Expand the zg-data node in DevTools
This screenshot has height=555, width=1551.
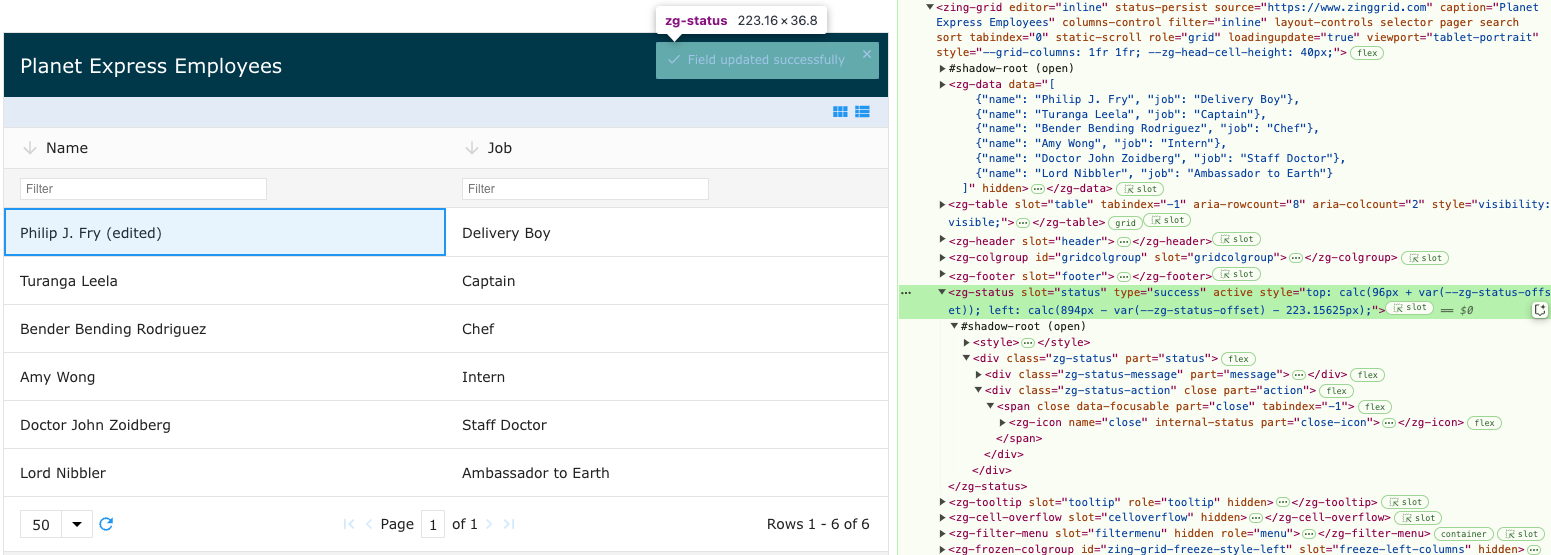[942, 85]
